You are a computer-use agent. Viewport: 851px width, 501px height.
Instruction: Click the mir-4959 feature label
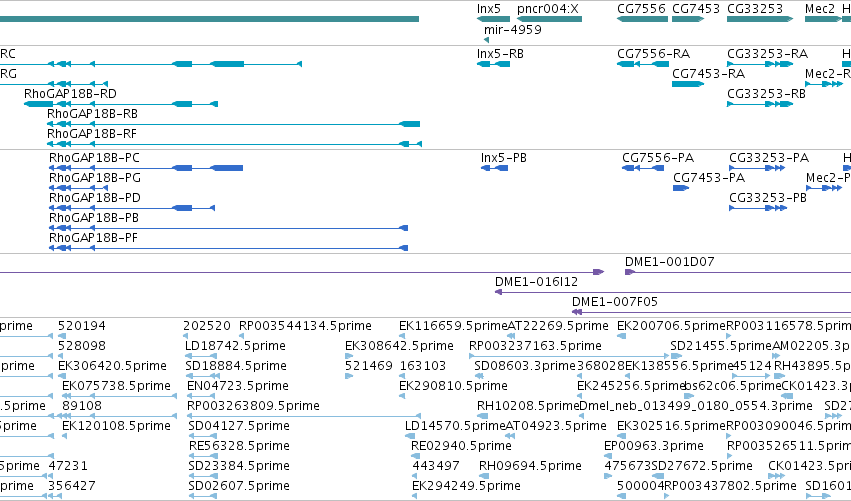[x=512, y=29]
